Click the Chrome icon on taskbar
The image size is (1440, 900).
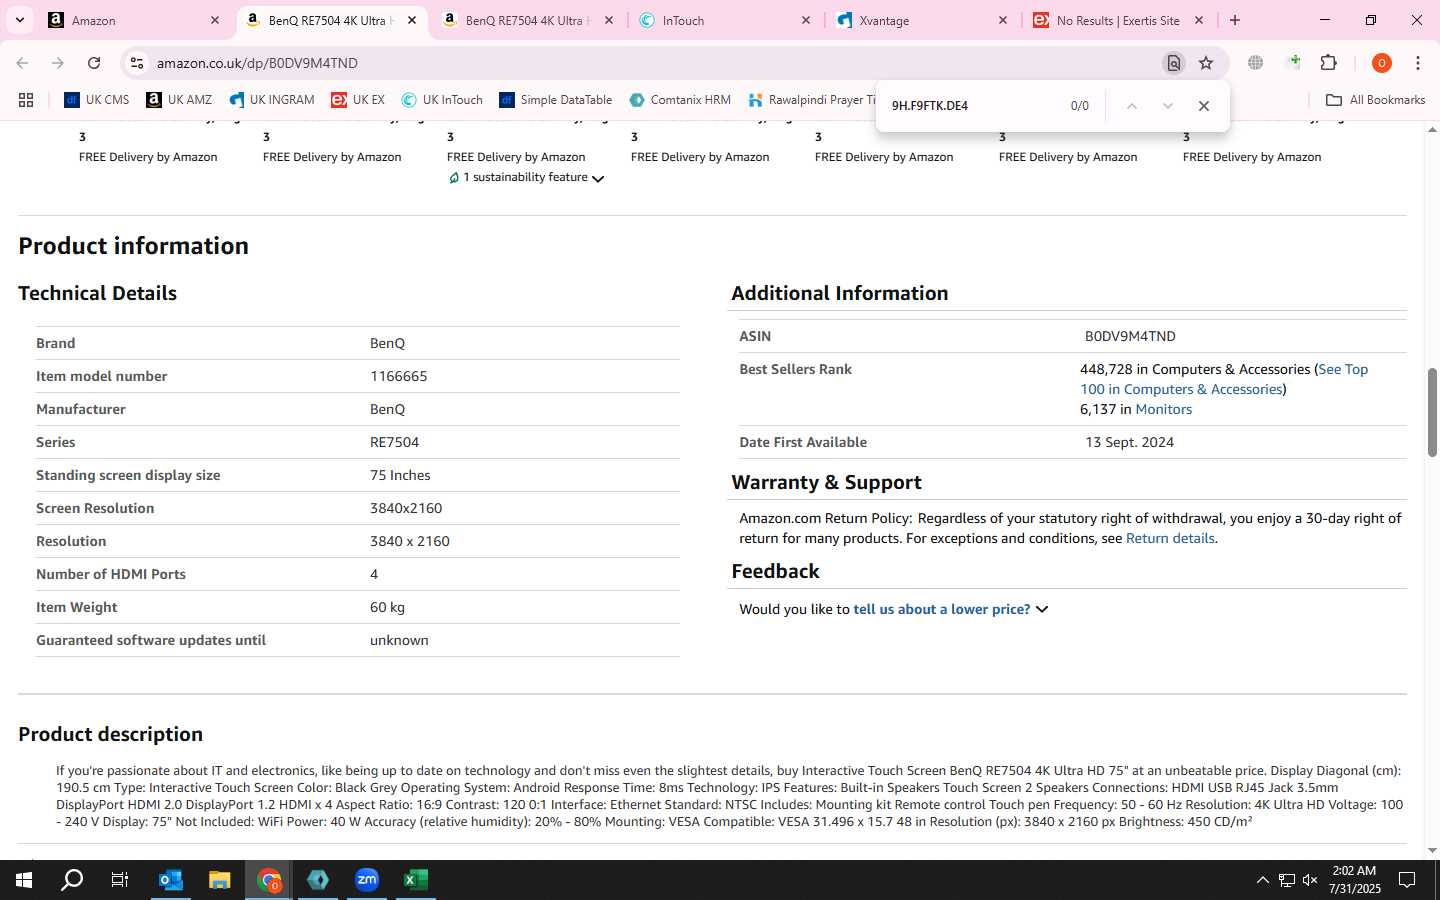[269, 880]
